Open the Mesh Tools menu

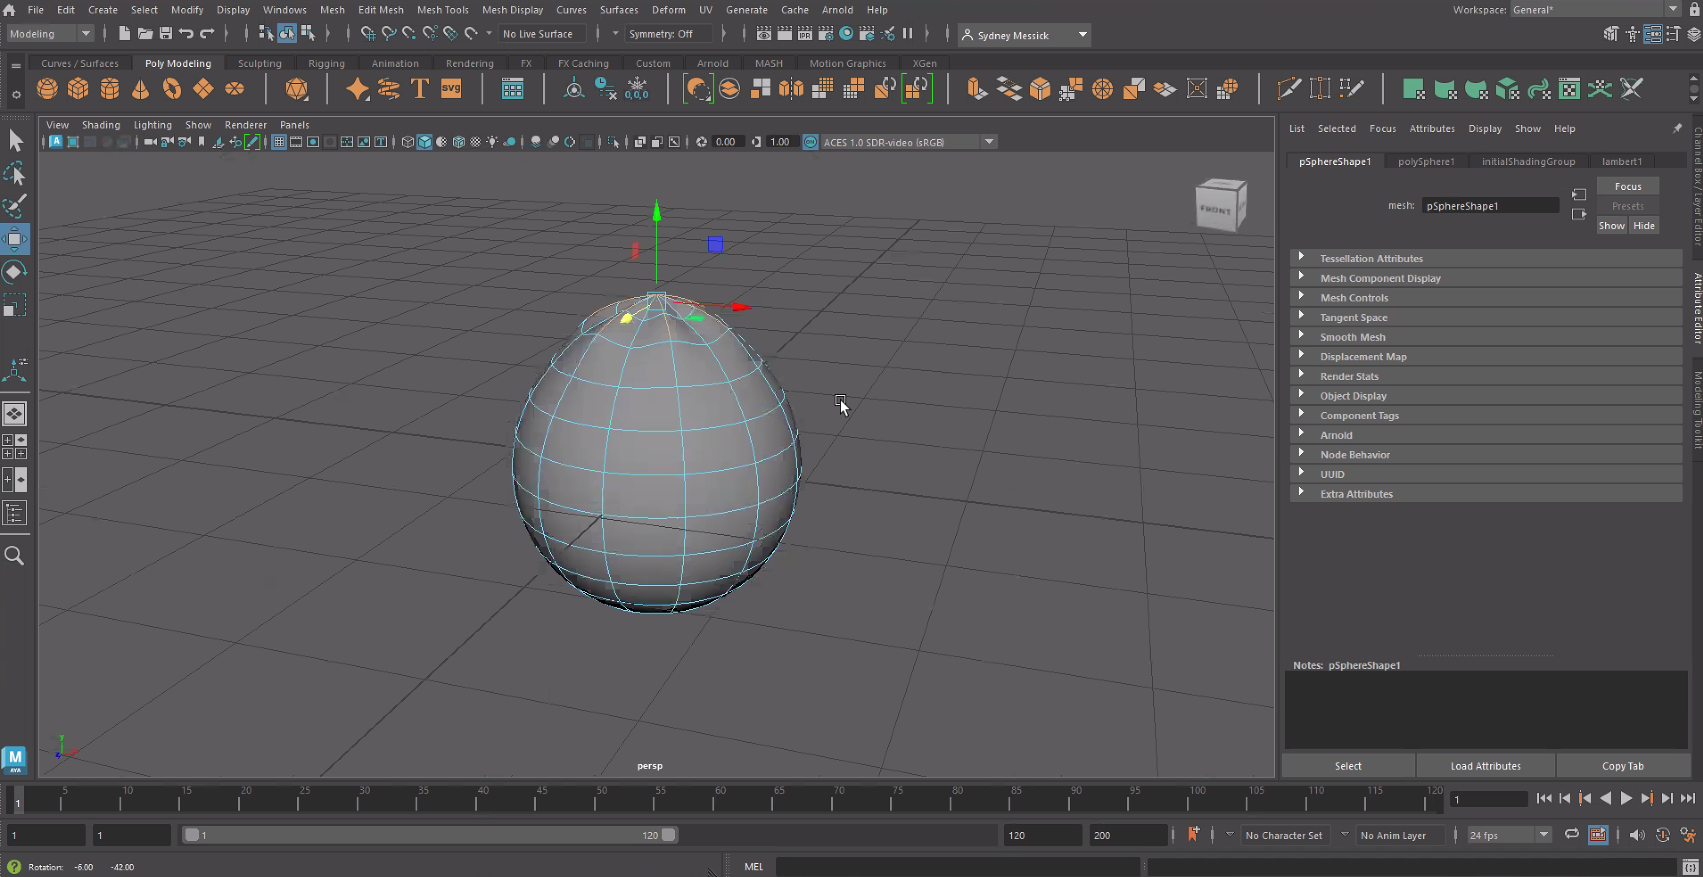[x=442, y=10]
